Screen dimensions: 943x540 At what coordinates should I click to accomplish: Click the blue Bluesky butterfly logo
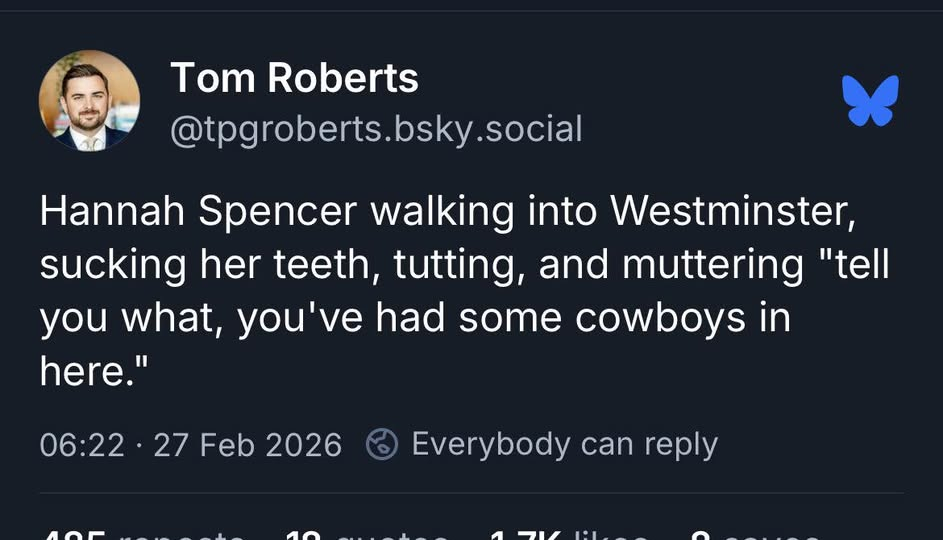pyautogui.click(x=870, y=101)
